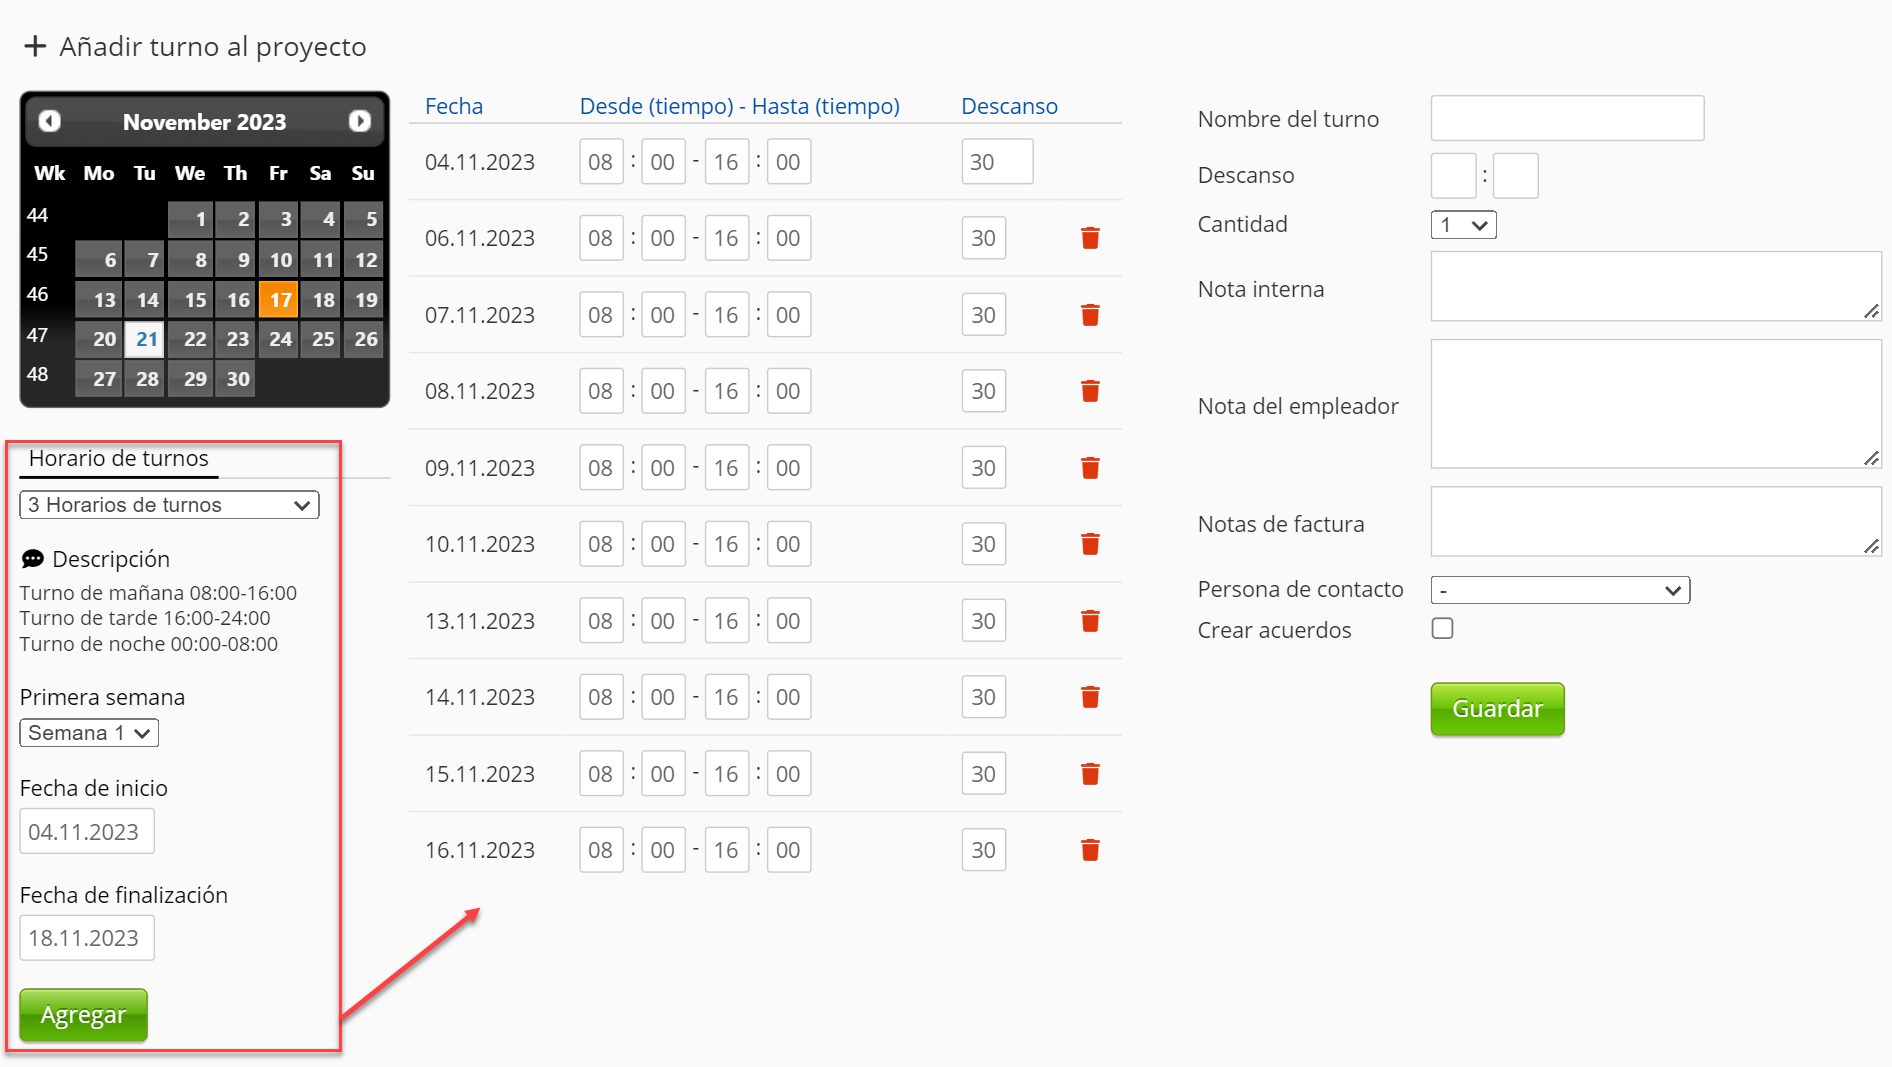Go to next month in calendar
Viewport: 1892px width, 1067px height.
tap(360, 121)
